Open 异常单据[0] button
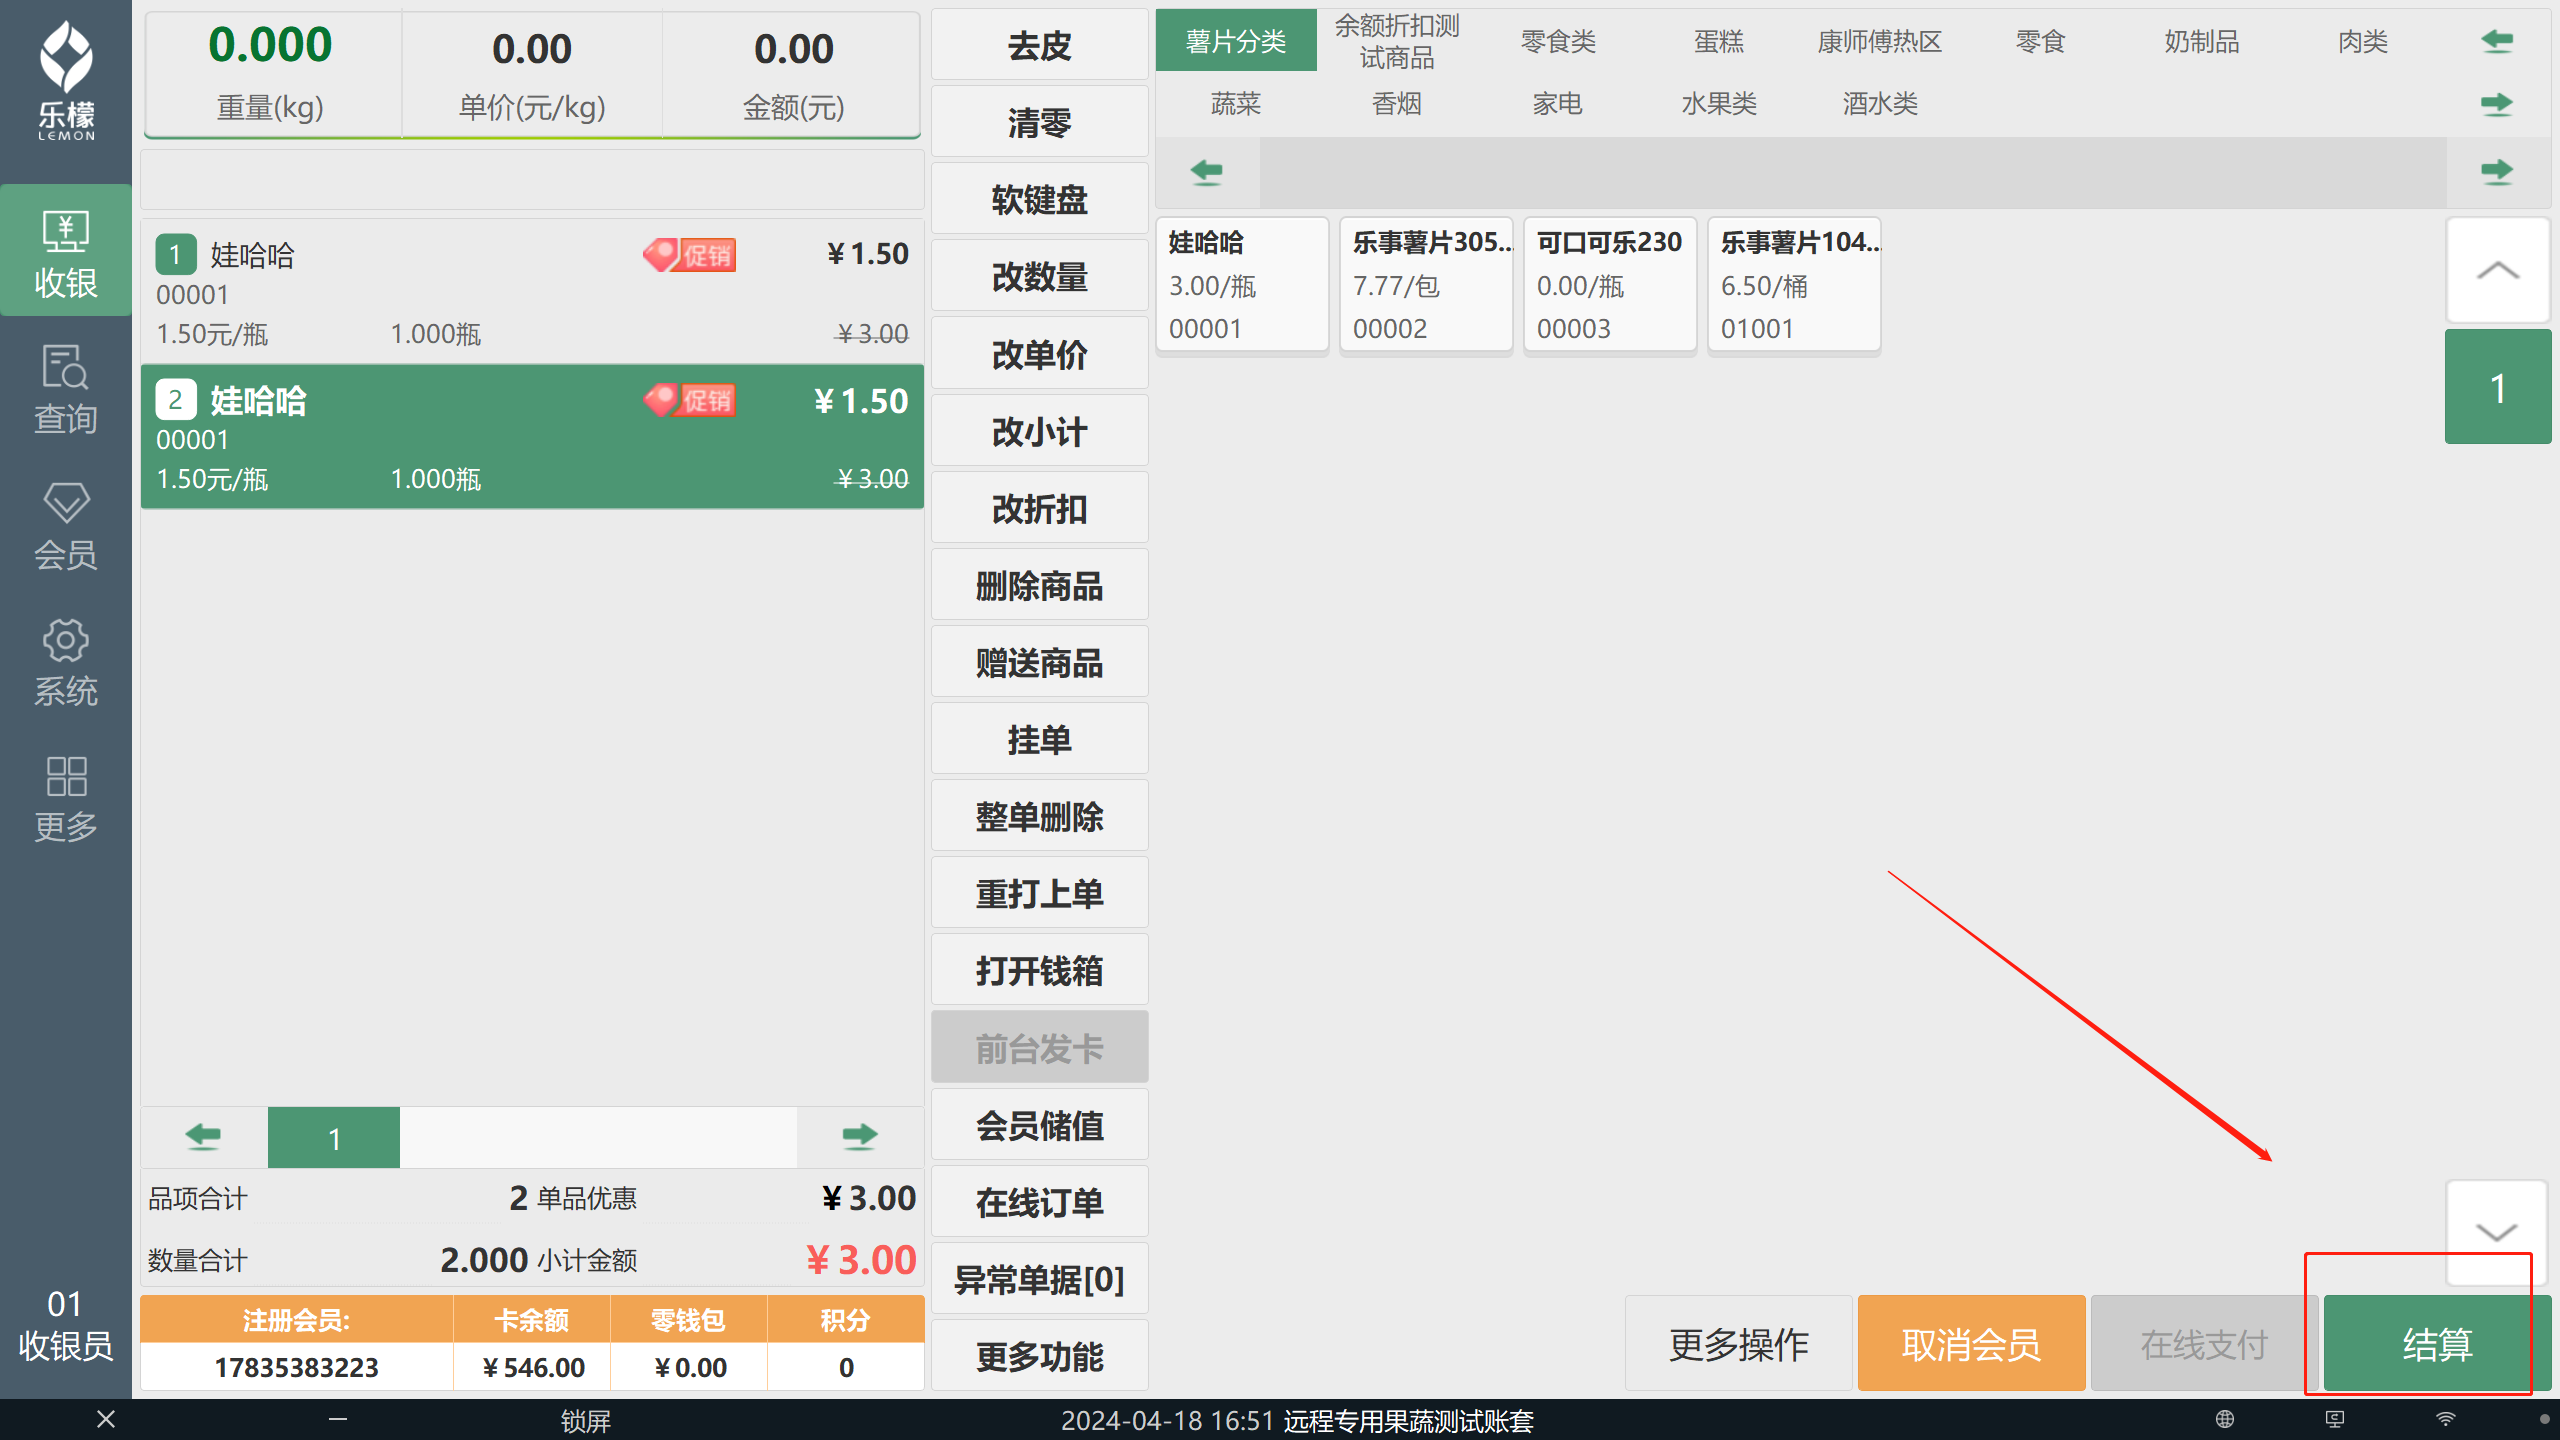This screenshot has width=2560, height=1440. pos(1040,1279)
